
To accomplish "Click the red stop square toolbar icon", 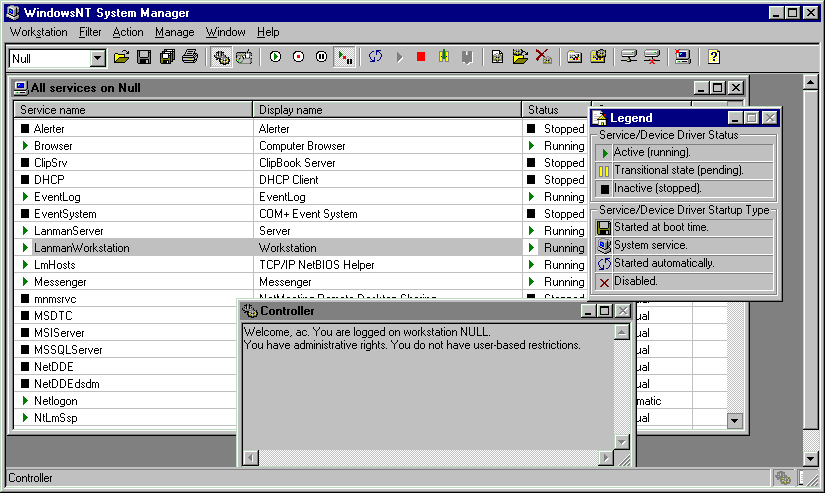I will tap(421, 57).
